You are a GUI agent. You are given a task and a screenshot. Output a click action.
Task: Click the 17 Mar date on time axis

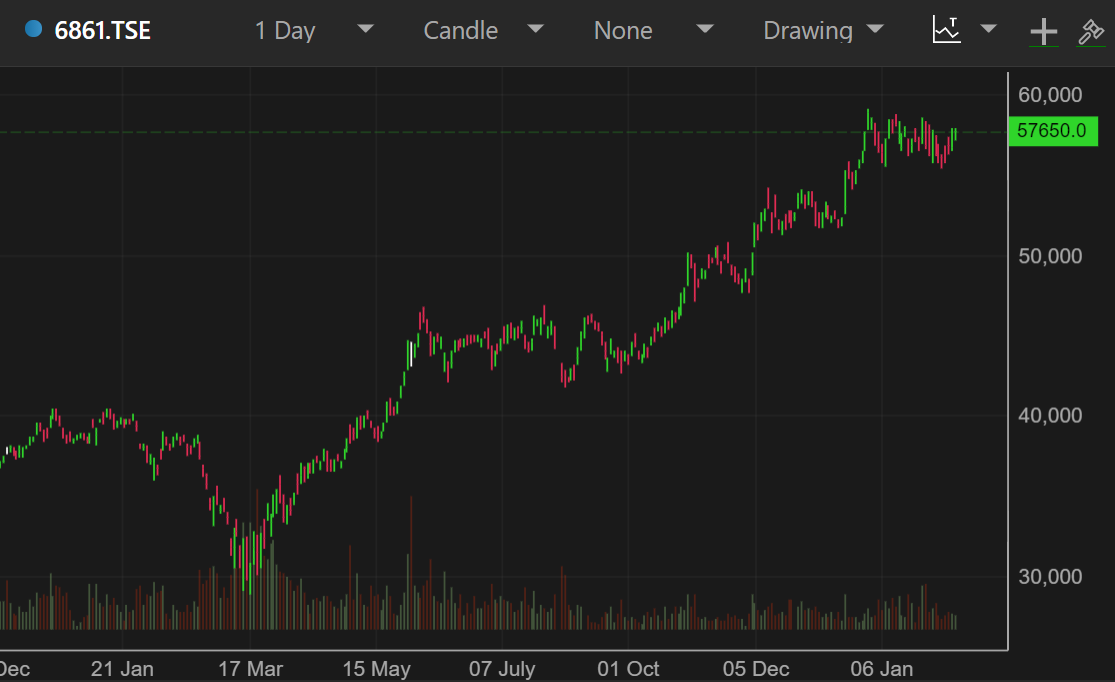[x=250, y=669]
